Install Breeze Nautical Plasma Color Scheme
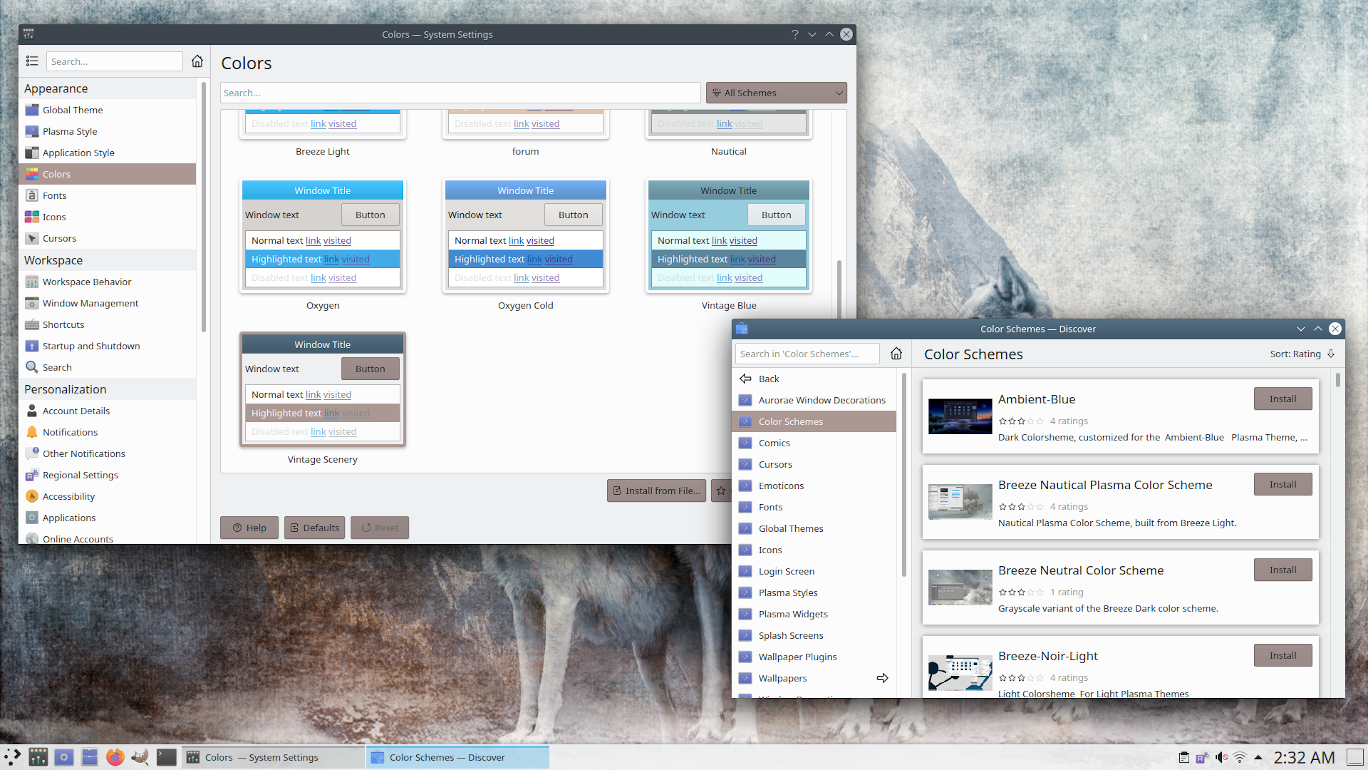The width and height of the screenshot is (1368, 770). point(1283,485)
